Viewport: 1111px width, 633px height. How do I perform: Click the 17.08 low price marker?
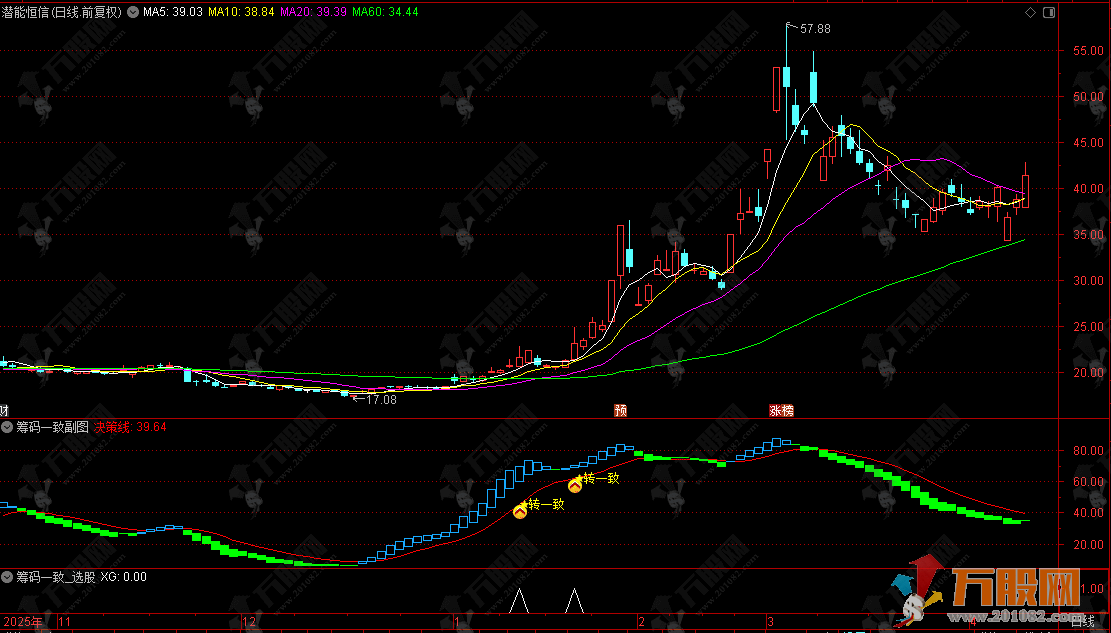[x=380, y=399]
